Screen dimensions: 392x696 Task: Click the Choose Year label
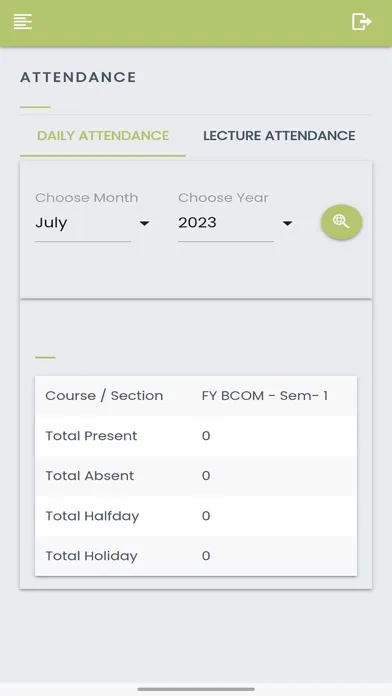(223, 198)
